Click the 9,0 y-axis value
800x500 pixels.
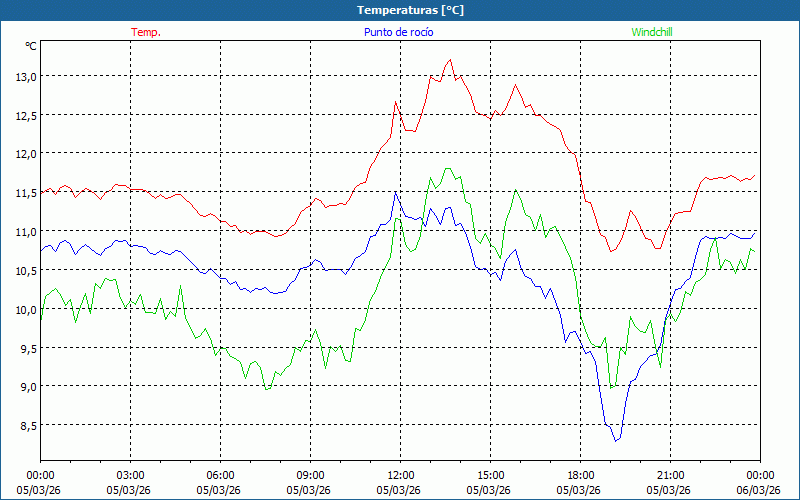point(25,387)
